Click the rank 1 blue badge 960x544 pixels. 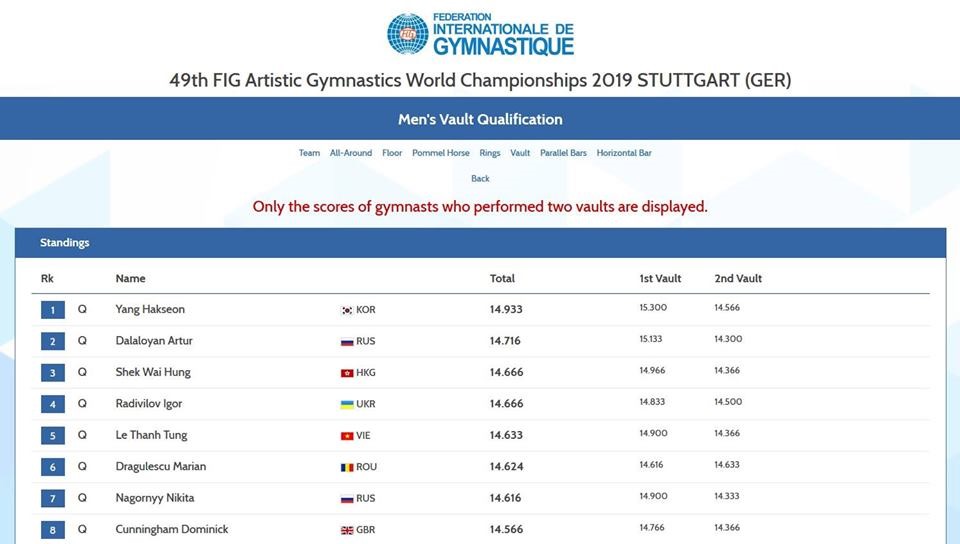pyautogui.click(x=53, y=310)
